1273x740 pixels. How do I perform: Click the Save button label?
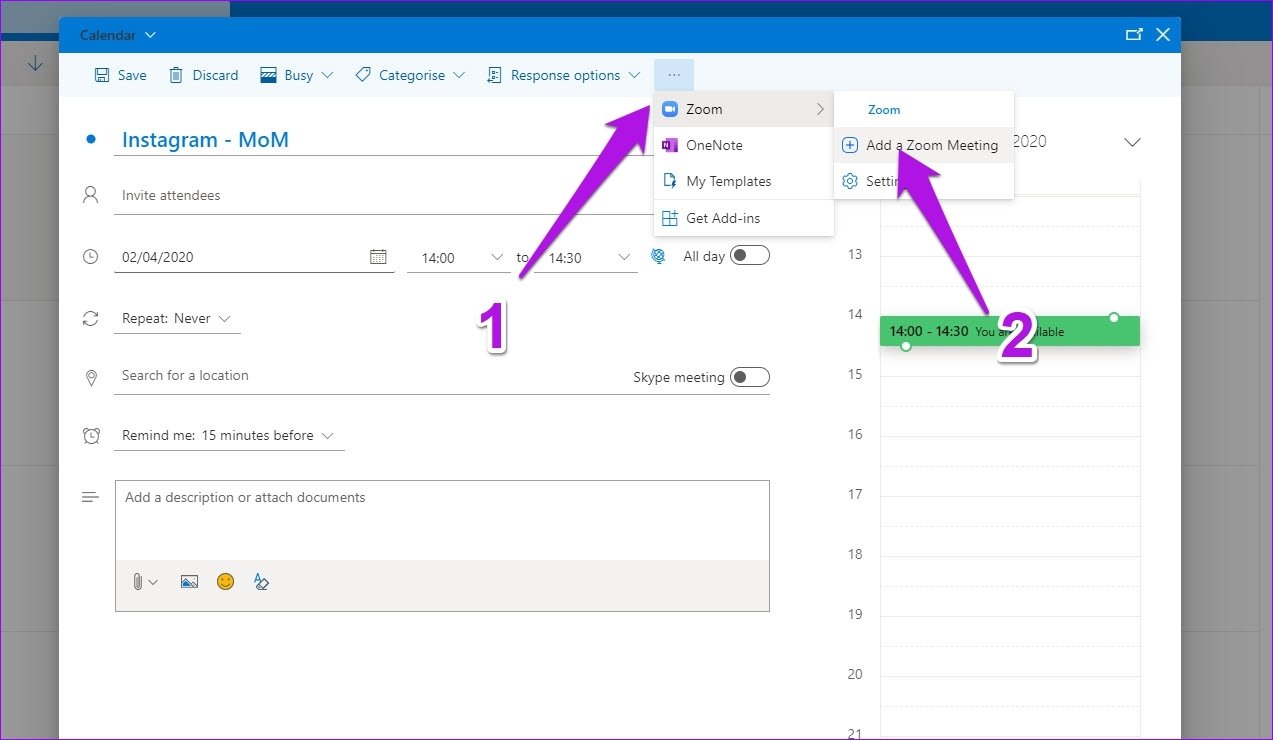click(132, 75)
